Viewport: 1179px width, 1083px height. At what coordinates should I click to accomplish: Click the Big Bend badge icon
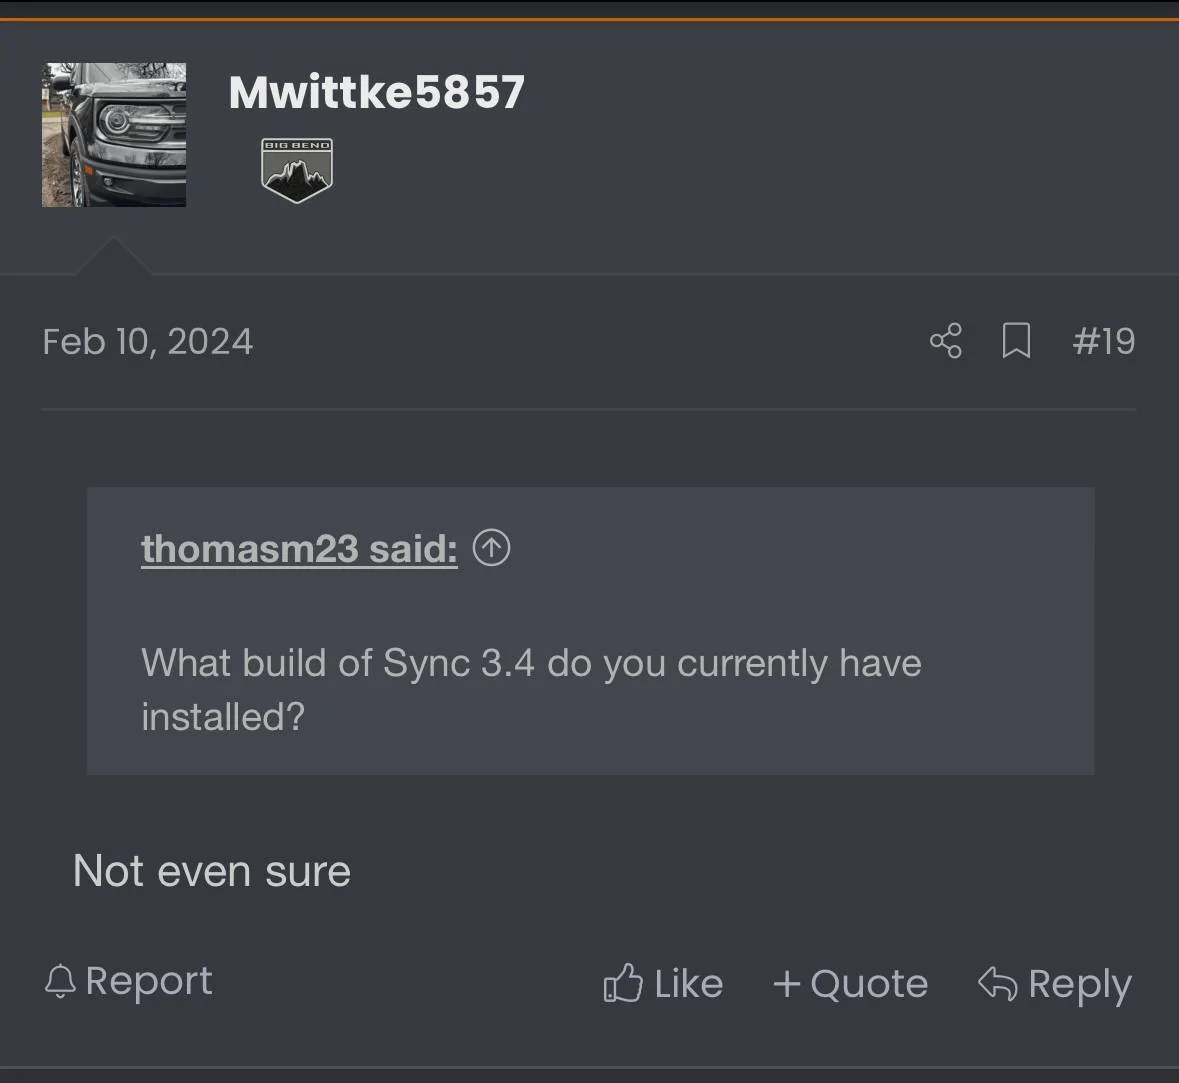click(x=297, y=170)
